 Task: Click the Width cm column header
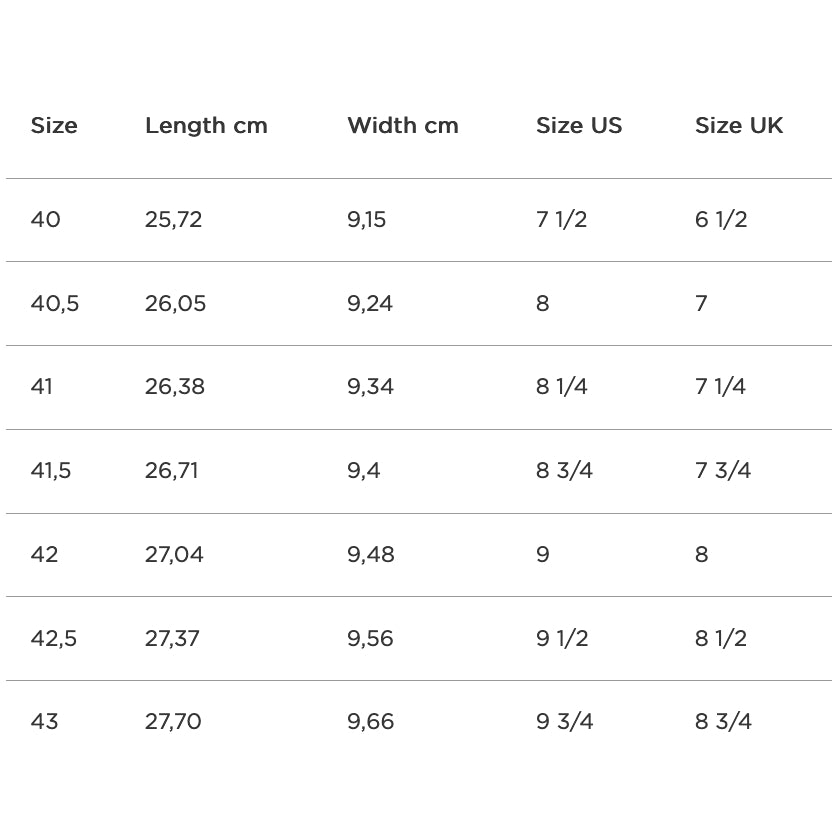[x=402, y=126]
